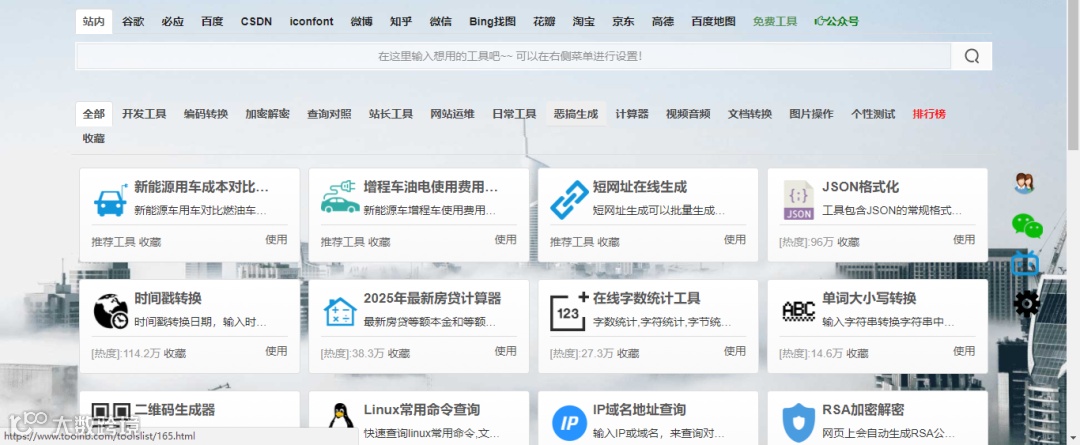Viewport: 1080px width, 445px height.
Task: Click the globe clock icon of 时间戳转换
Action: click(111, 311)
